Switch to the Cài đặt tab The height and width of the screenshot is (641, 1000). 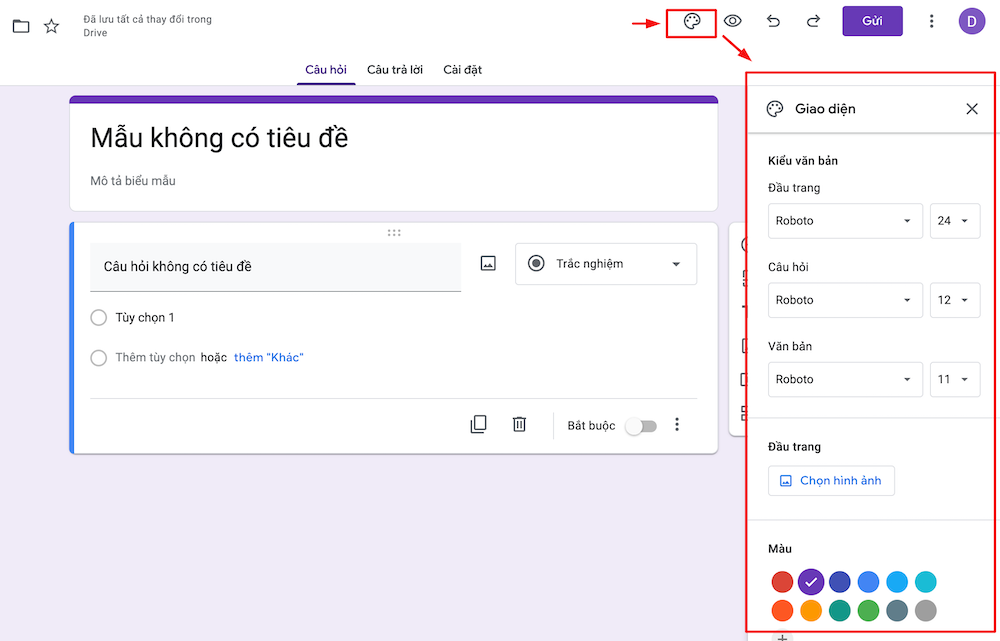[x=462, y=70]
